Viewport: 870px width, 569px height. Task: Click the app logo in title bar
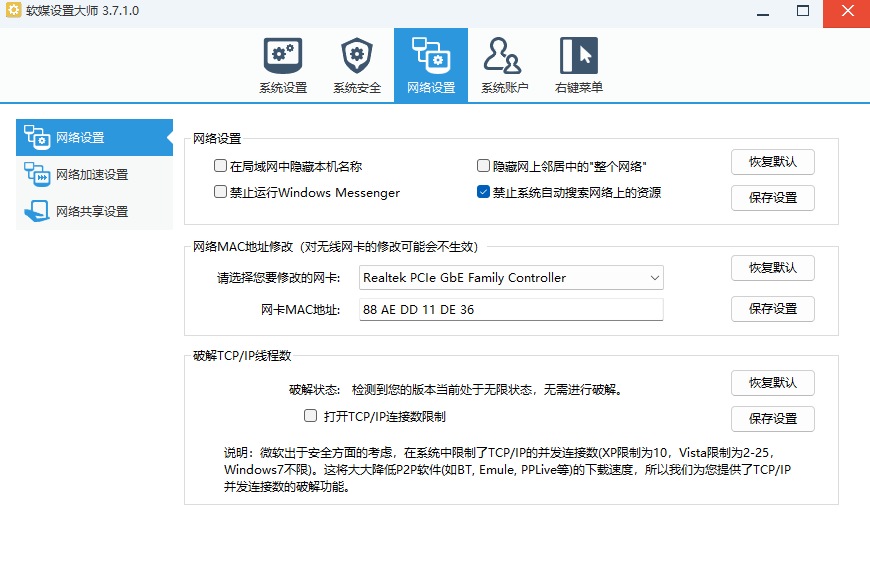point(14,10)
